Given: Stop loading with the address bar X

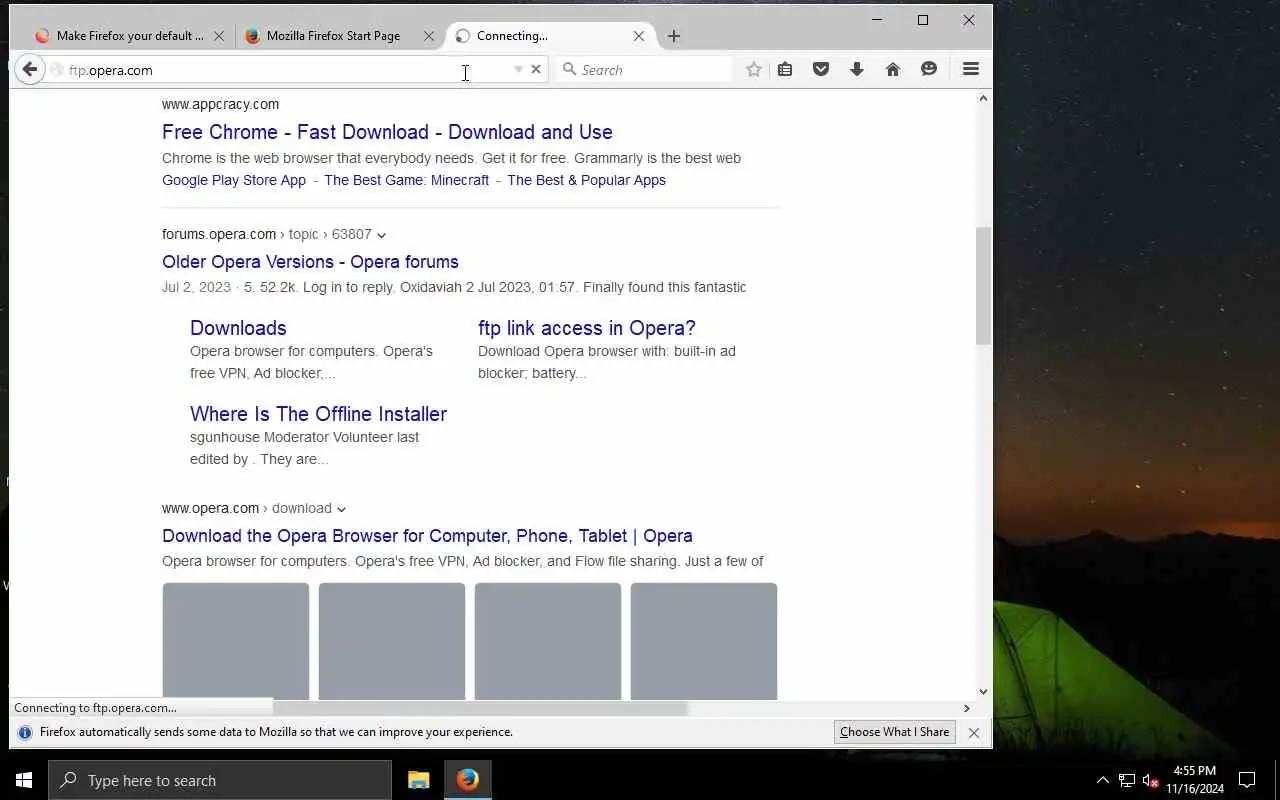Looking at the screenshot, I should pos(536,70).
